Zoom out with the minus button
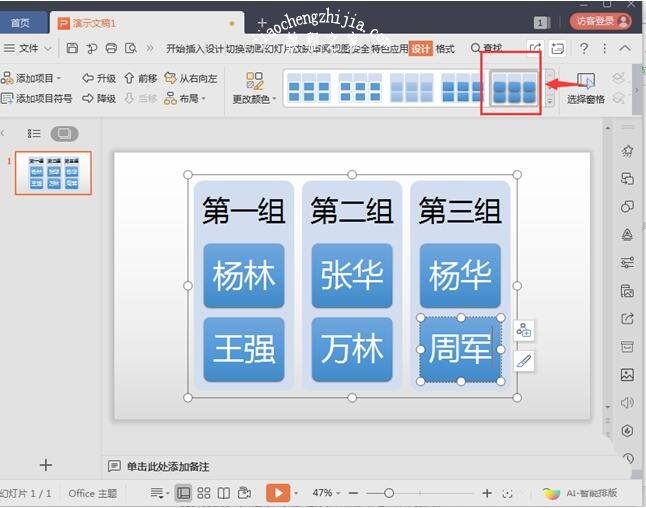Image resolution: width=646 pixels, height=508 pixels. pyautogui.click(x=353, y=493)
